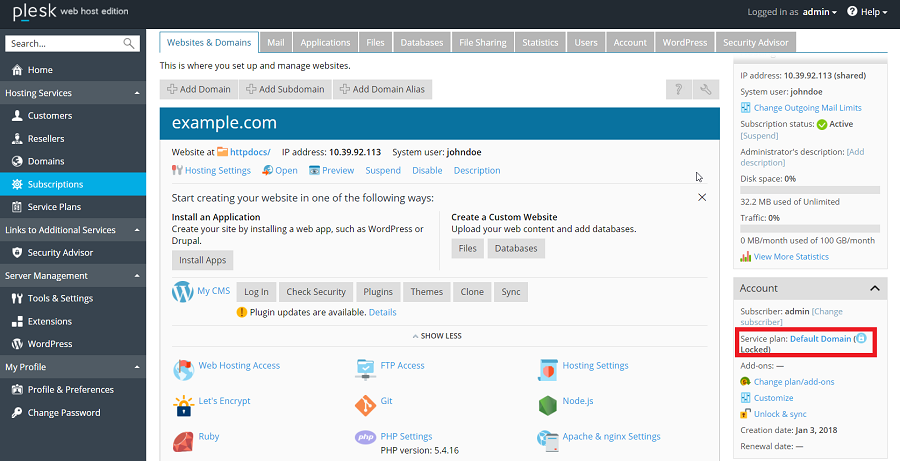The width and height of the screenshot is (900, 461).
Task: Select Service Plans in the sidebar
Action: coord(54,207)
